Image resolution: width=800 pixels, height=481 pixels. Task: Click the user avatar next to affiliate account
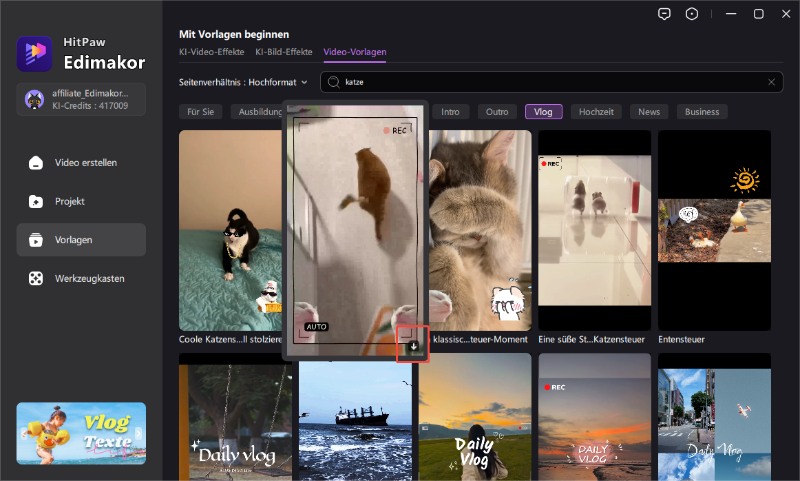click(x=34, y=99)
